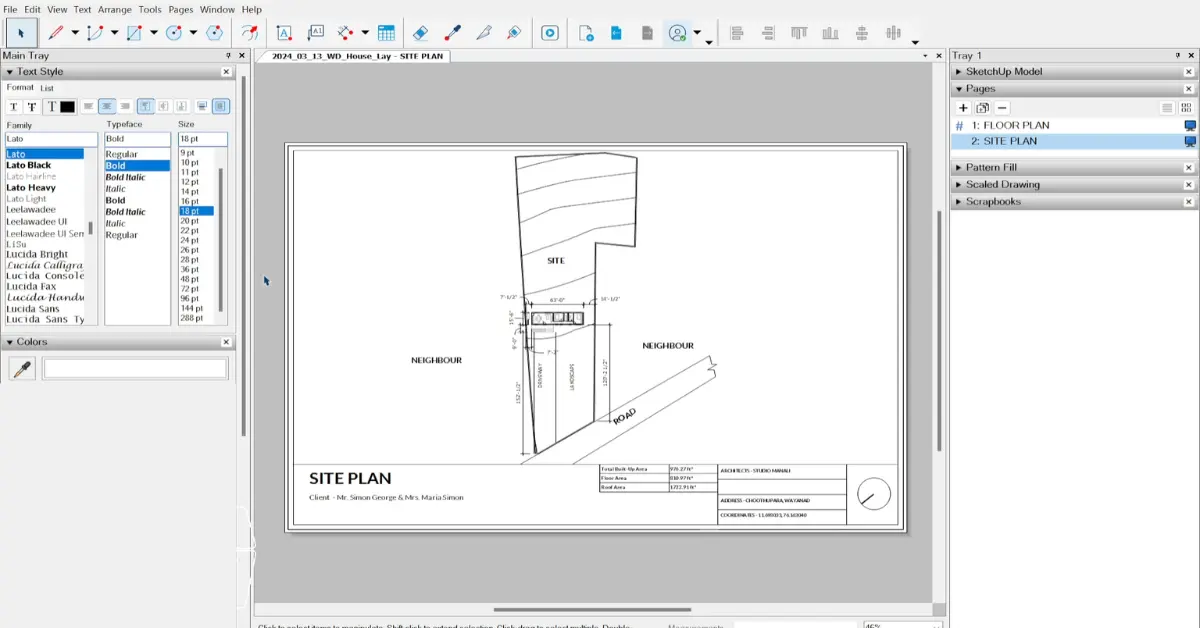
Task: Select the Rectangle tool in the toolbar
Action: tap(135, 32)
